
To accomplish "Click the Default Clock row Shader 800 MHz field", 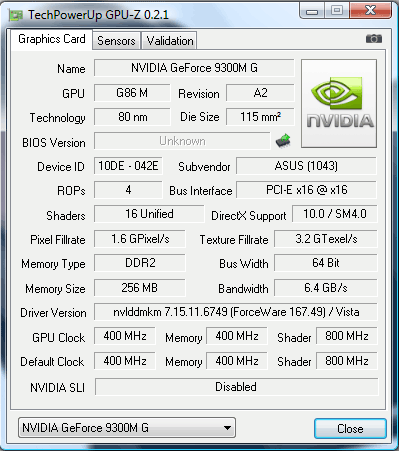I will (347, 361).
